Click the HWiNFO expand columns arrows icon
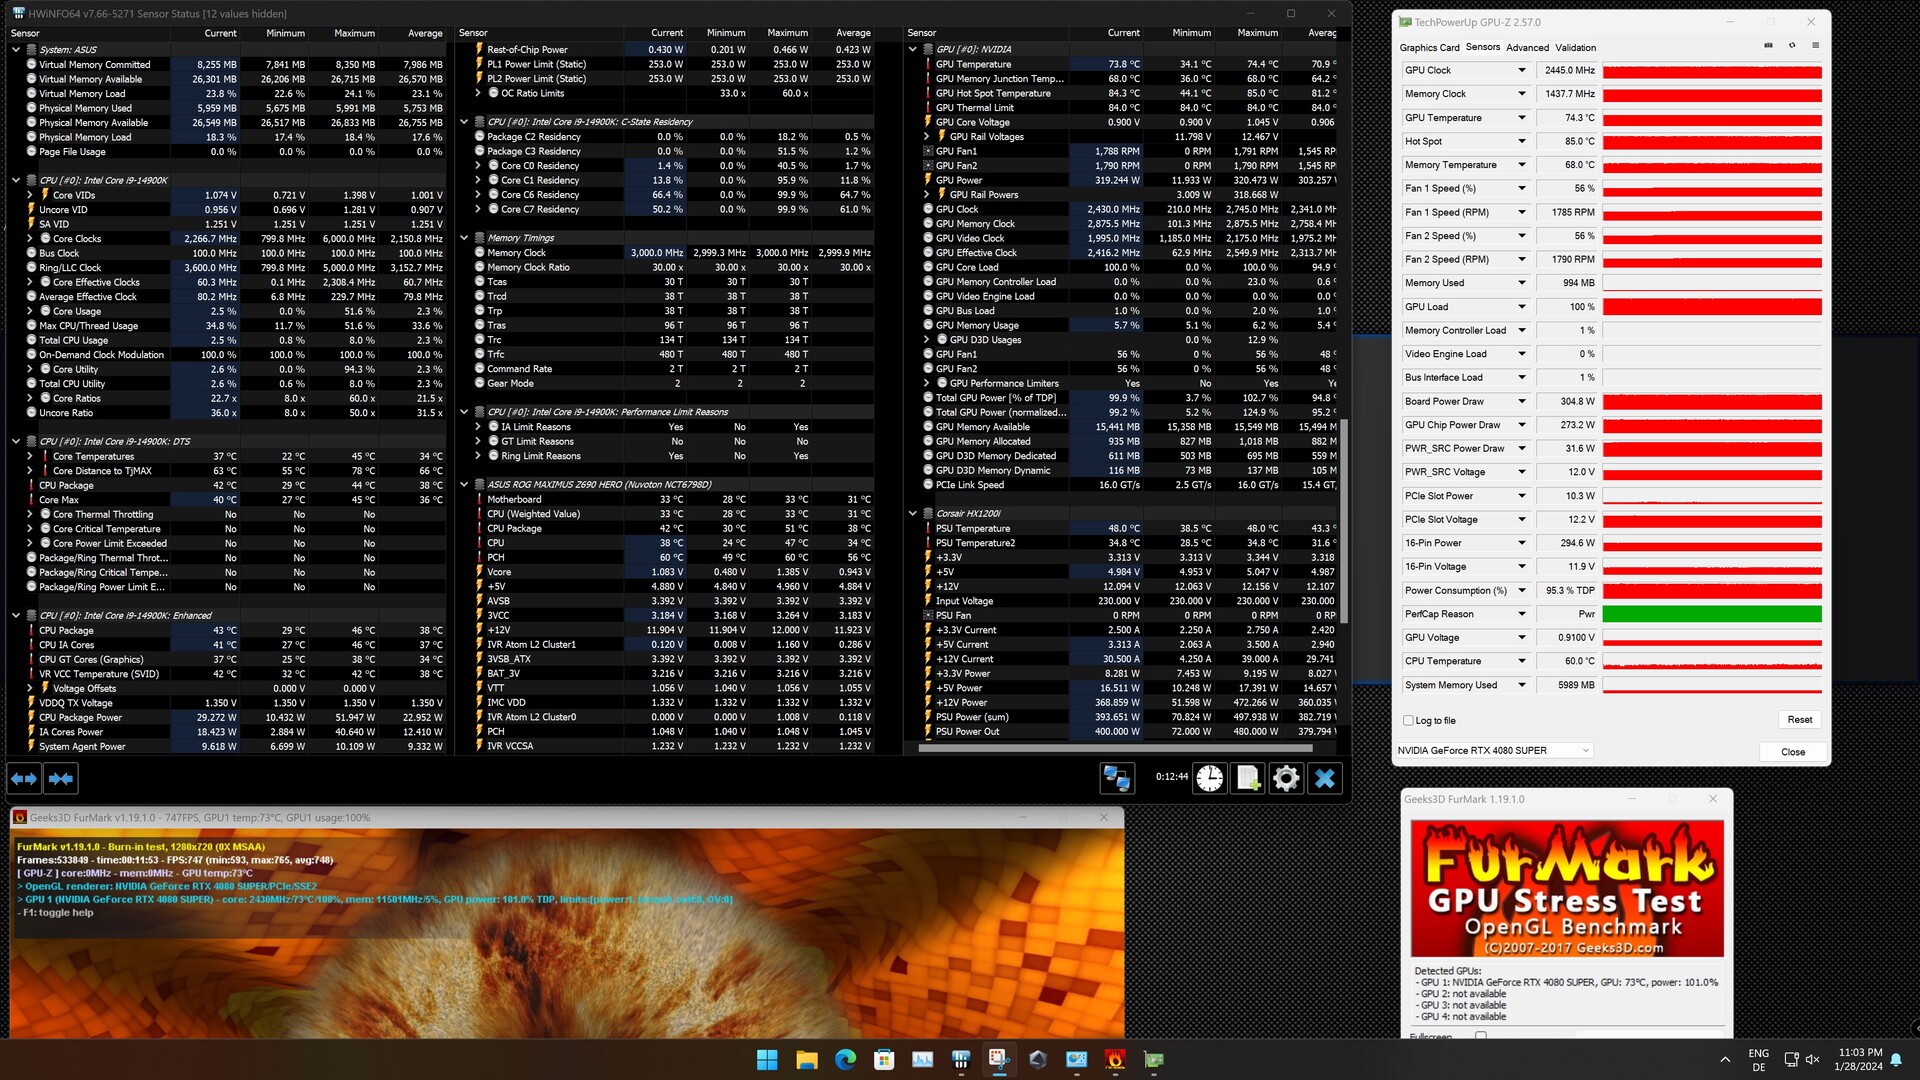Screen dimensions: 1920x1080 point(24,778)
